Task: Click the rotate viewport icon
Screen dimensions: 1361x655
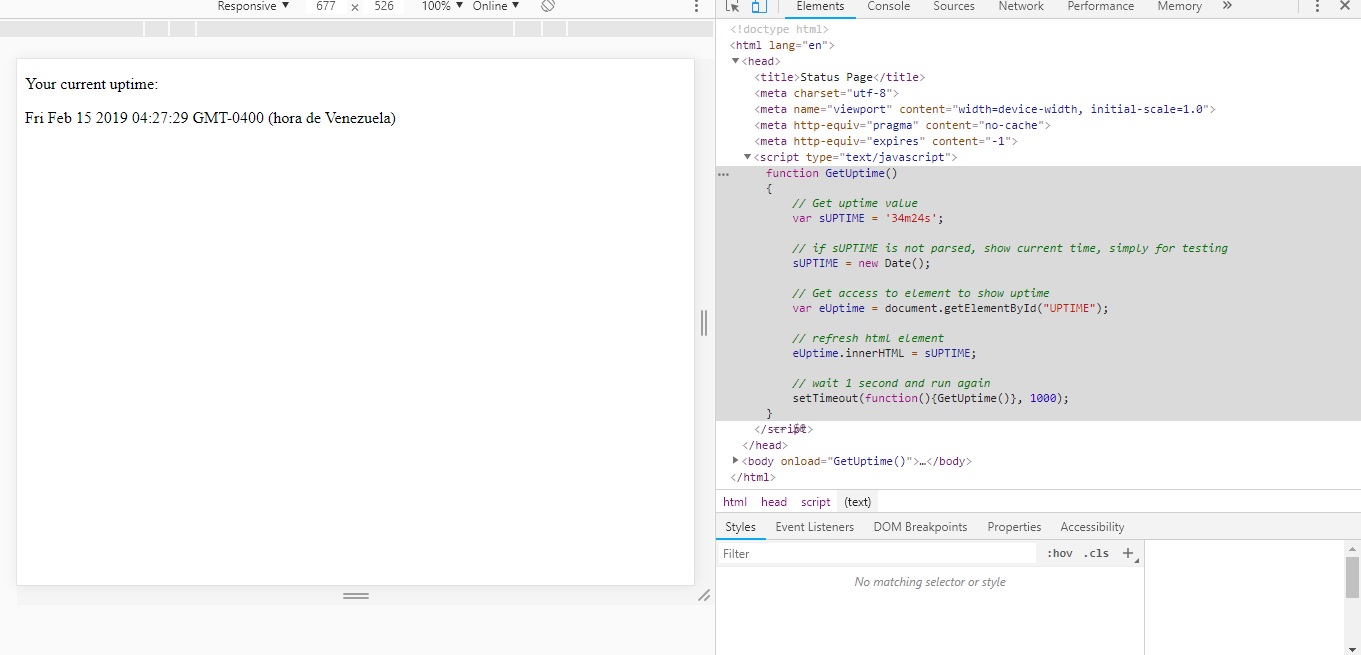Action: click(x=547, y=6)
